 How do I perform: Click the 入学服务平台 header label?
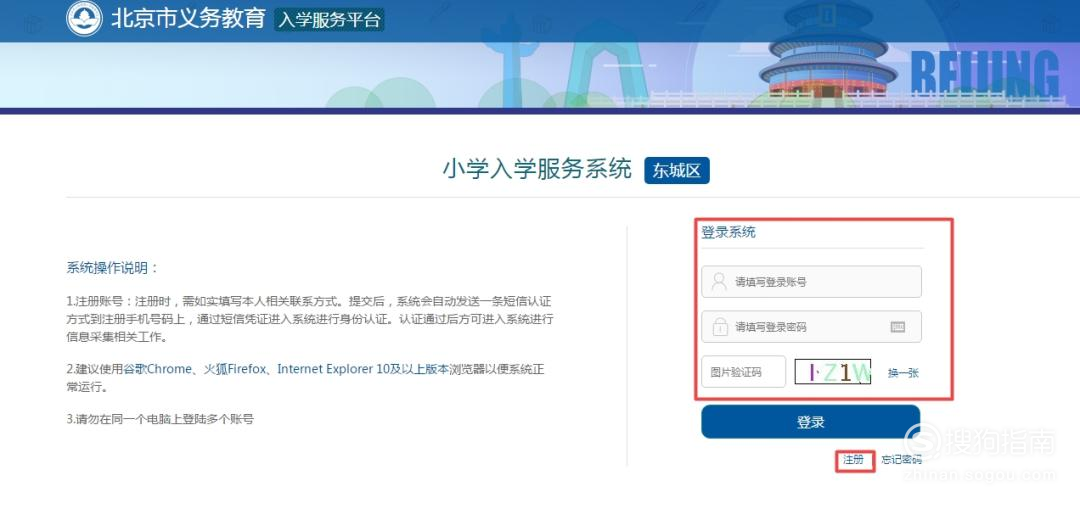point(329,20)
